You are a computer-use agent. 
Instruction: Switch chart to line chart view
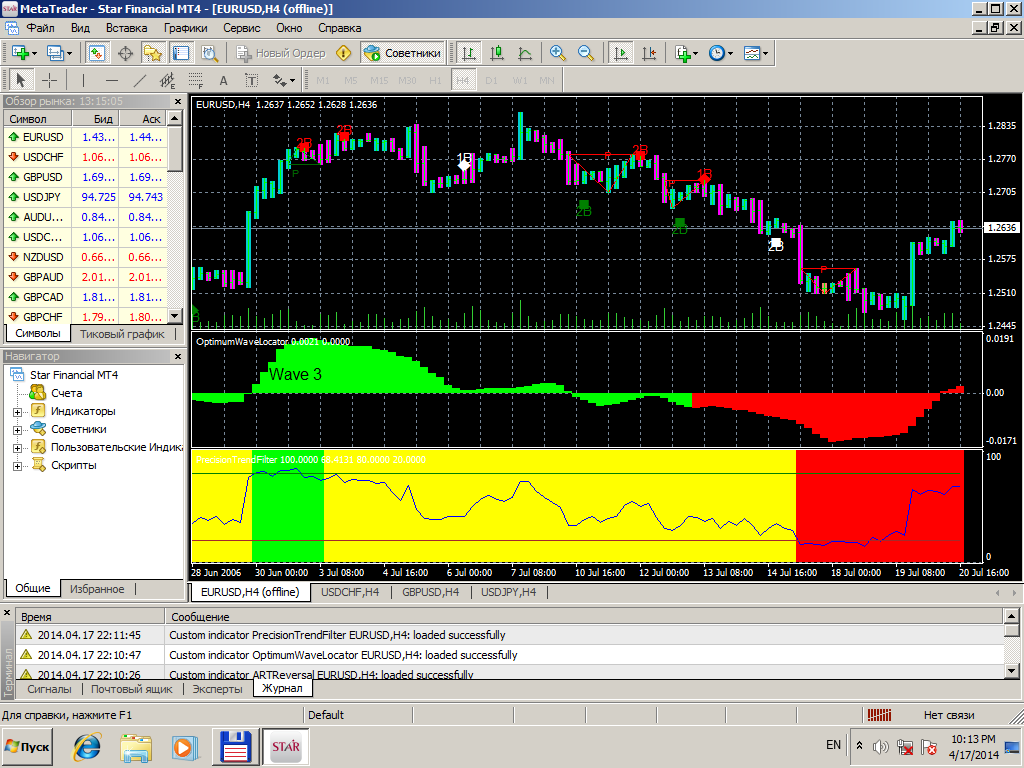[525, 53]
